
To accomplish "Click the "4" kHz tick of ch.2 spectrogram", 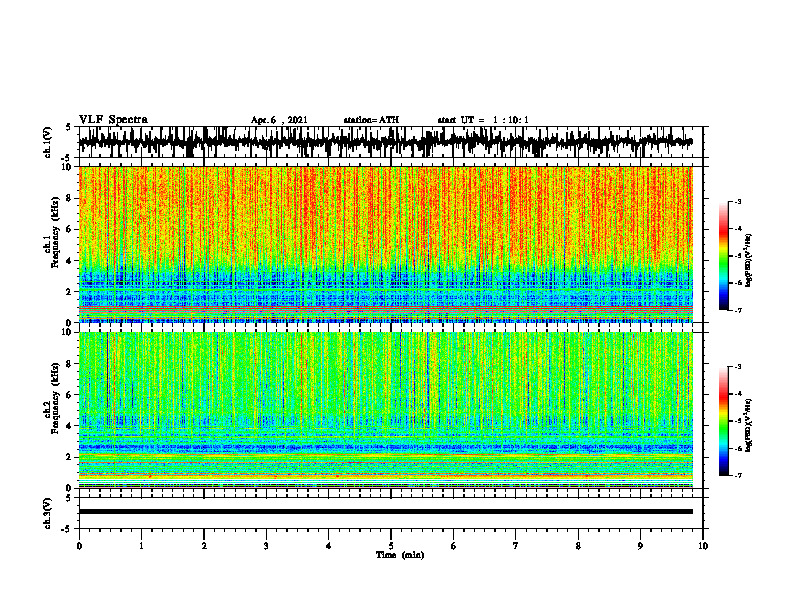I will (70, 426).
